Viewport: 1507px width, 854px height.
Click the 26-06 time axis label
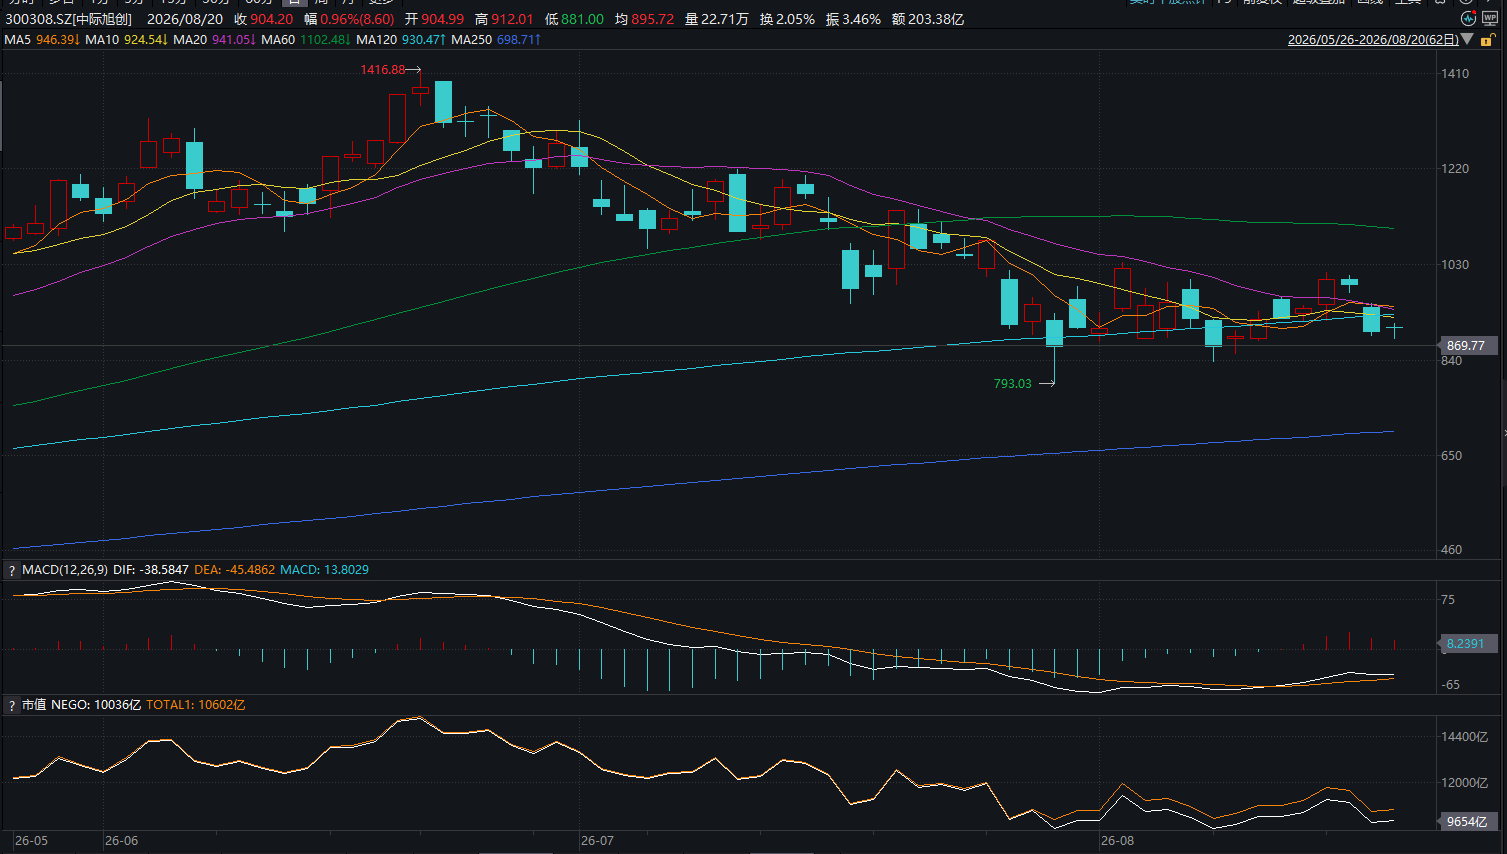(x=121, y=841)
